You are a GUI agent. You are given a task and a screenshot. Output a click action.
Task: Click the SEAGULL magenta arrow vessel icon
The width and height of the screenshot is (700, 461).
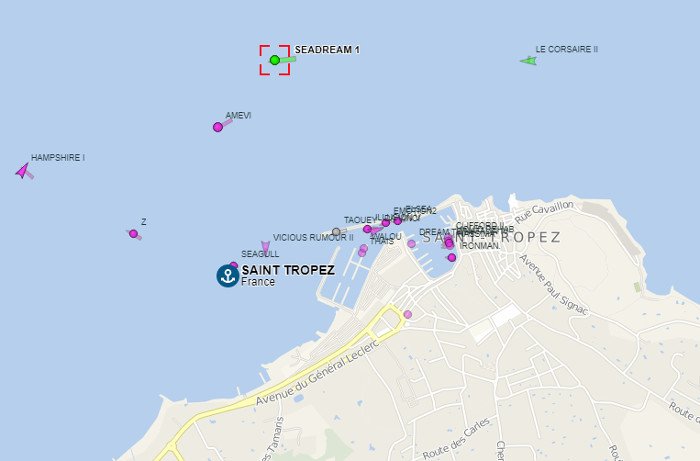(x=266, y=248)
